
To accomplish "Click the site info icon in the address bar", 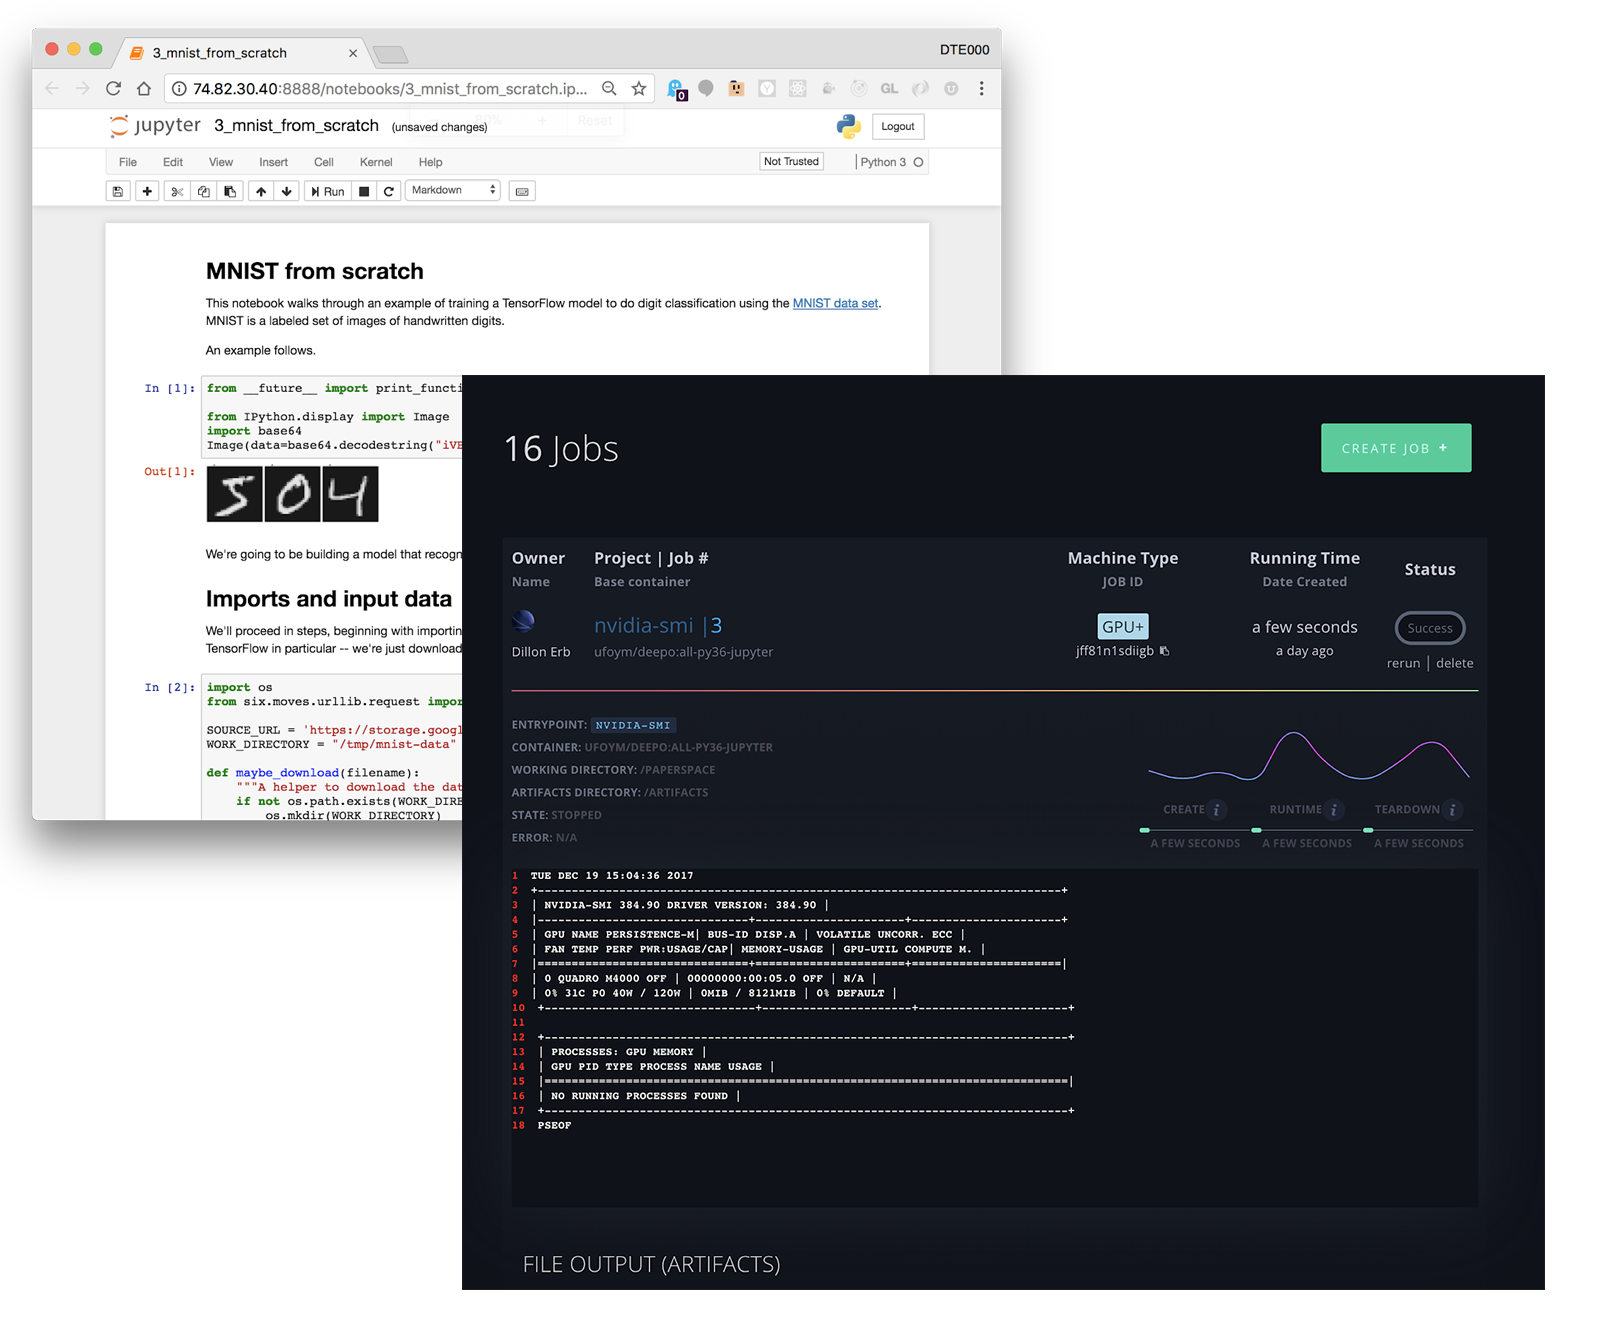I will click(x=179, y=89).
